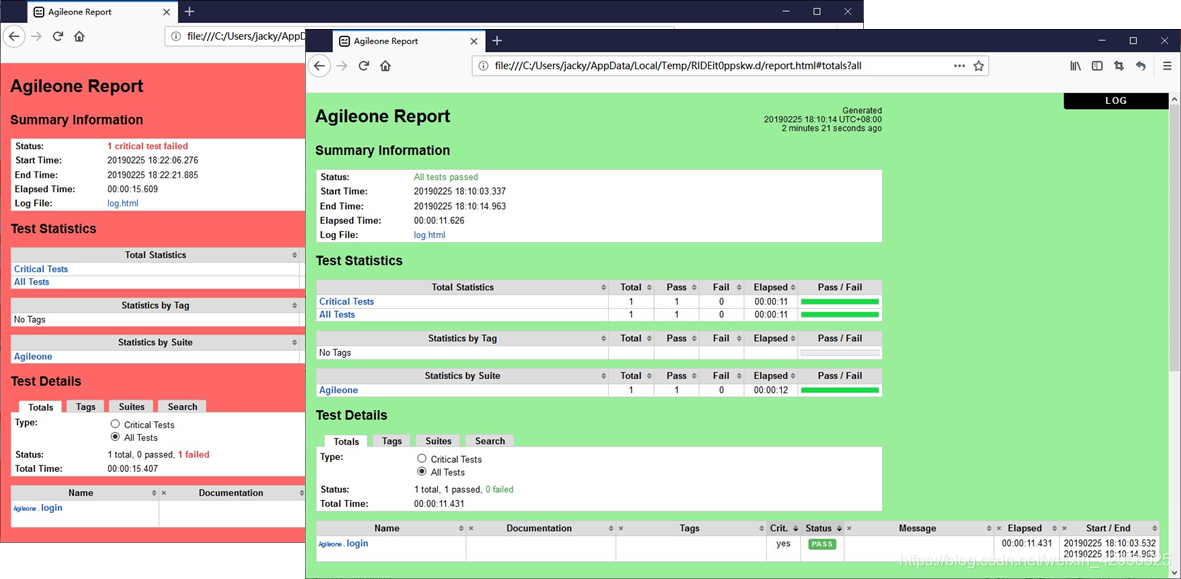This screenshot has height=579, width=1181.
Task: Click the undo arrow toolbar icon
Action: click(x=1140, y=66)
